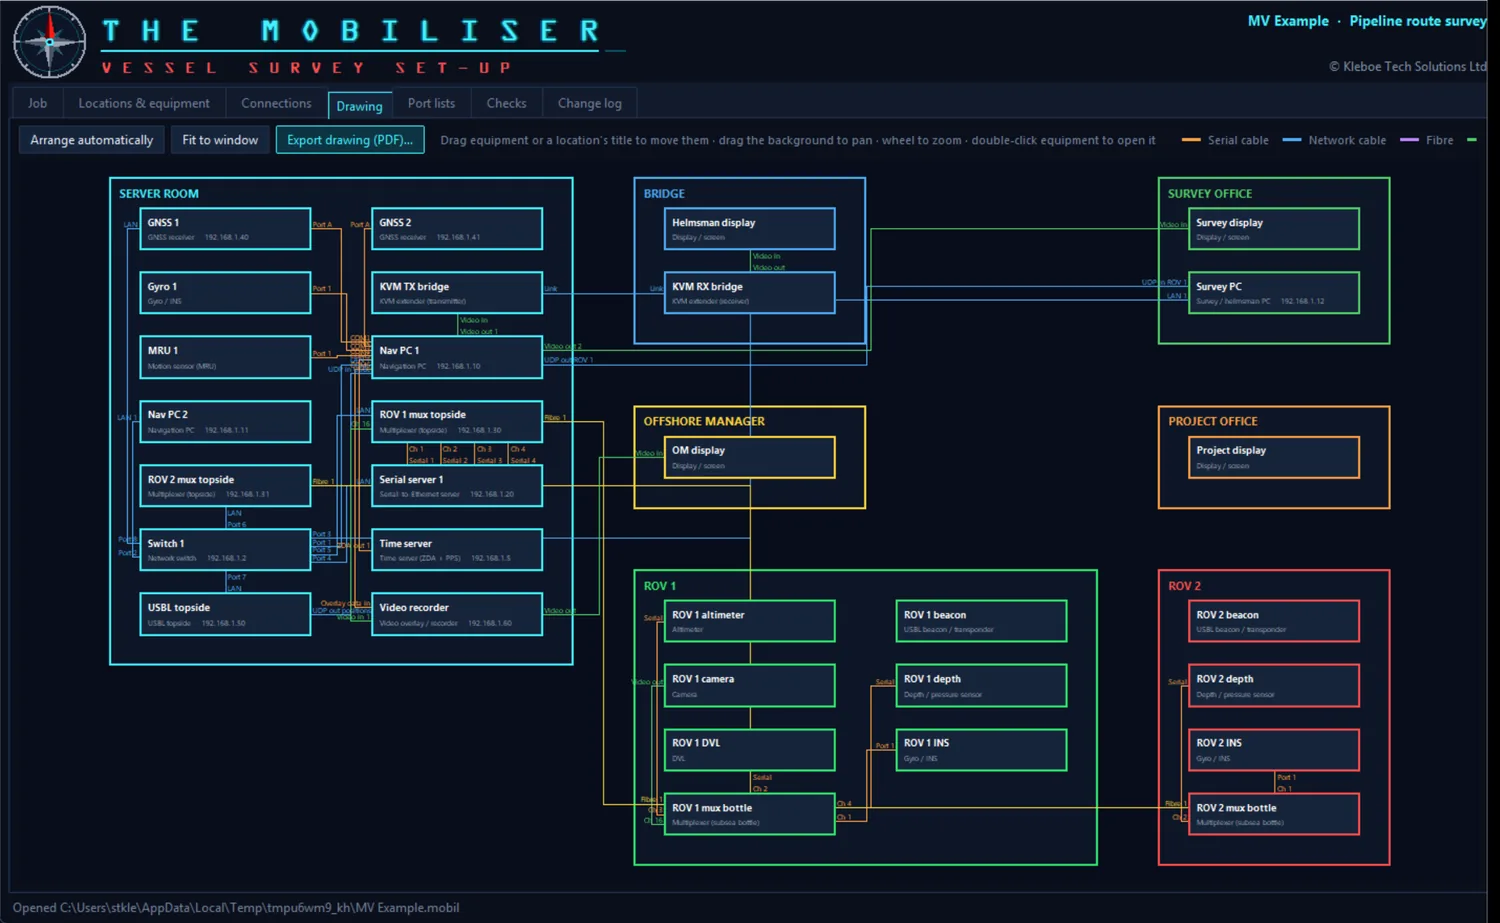Select ROV 1 mux bottle box
Image resolution: width=1500 pixels, height=923 pixels.
(x=750, y=814)
